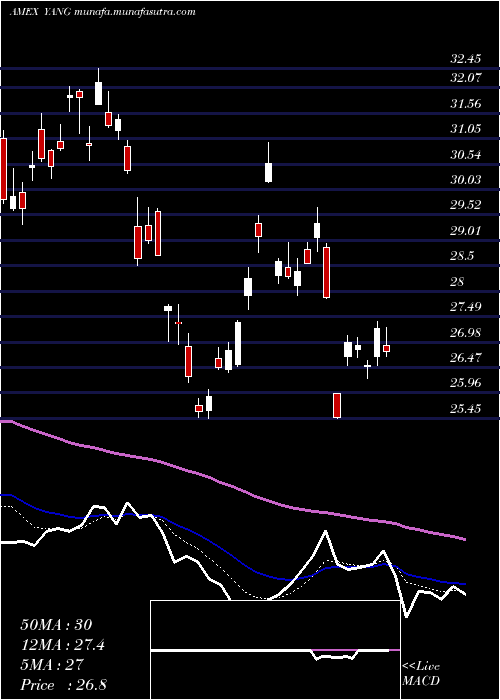This screenshot has width=500, height=700.
Task: Click the Price : 26.8 readout
Action: [x=63, y=684]
